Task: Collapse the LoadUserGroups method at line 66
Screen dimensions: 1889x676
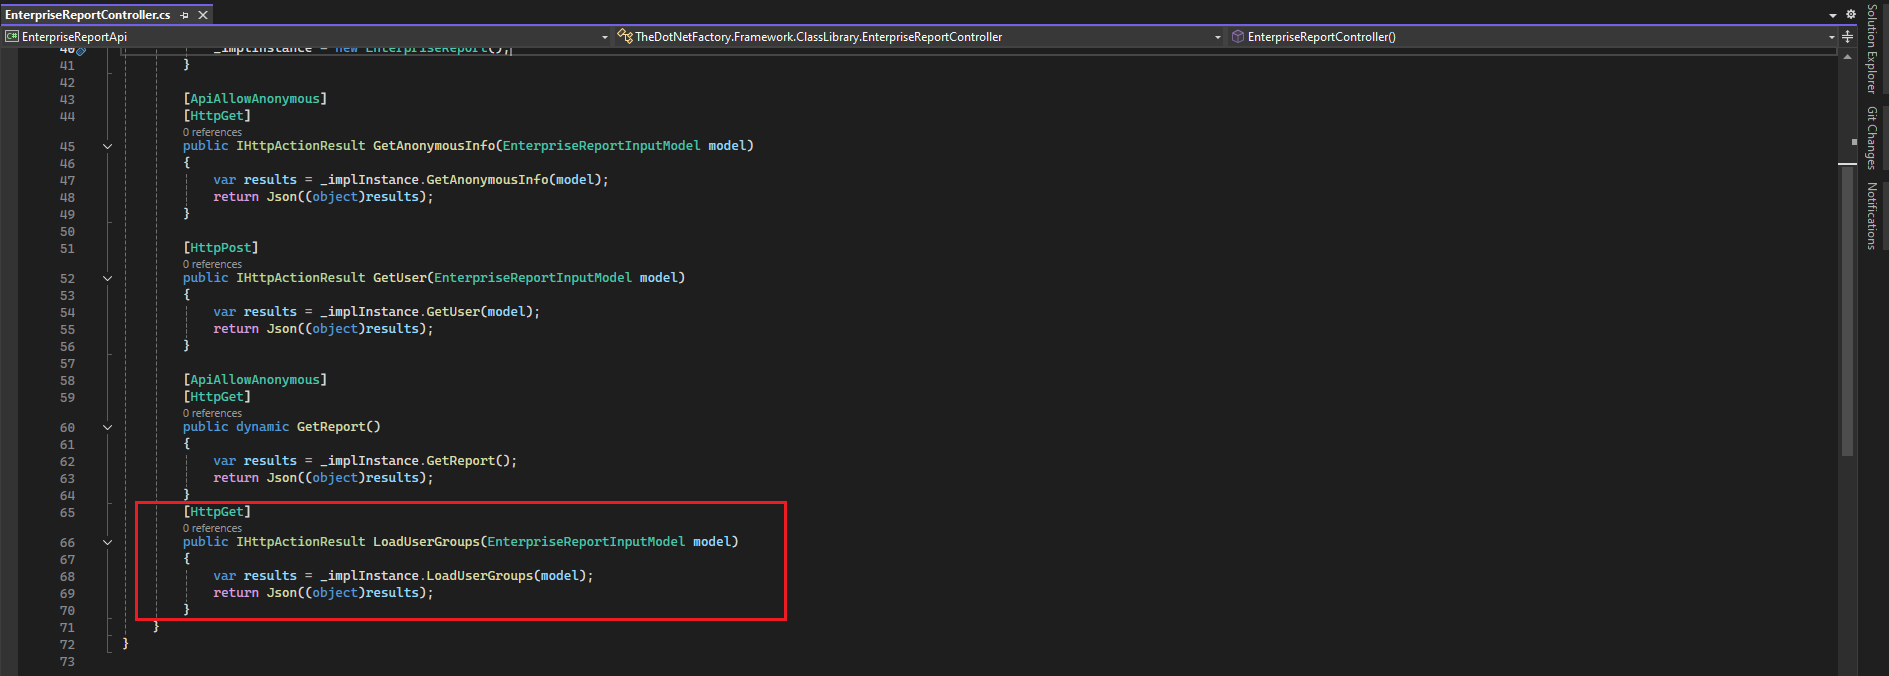Action: click(x=108, y=542)
